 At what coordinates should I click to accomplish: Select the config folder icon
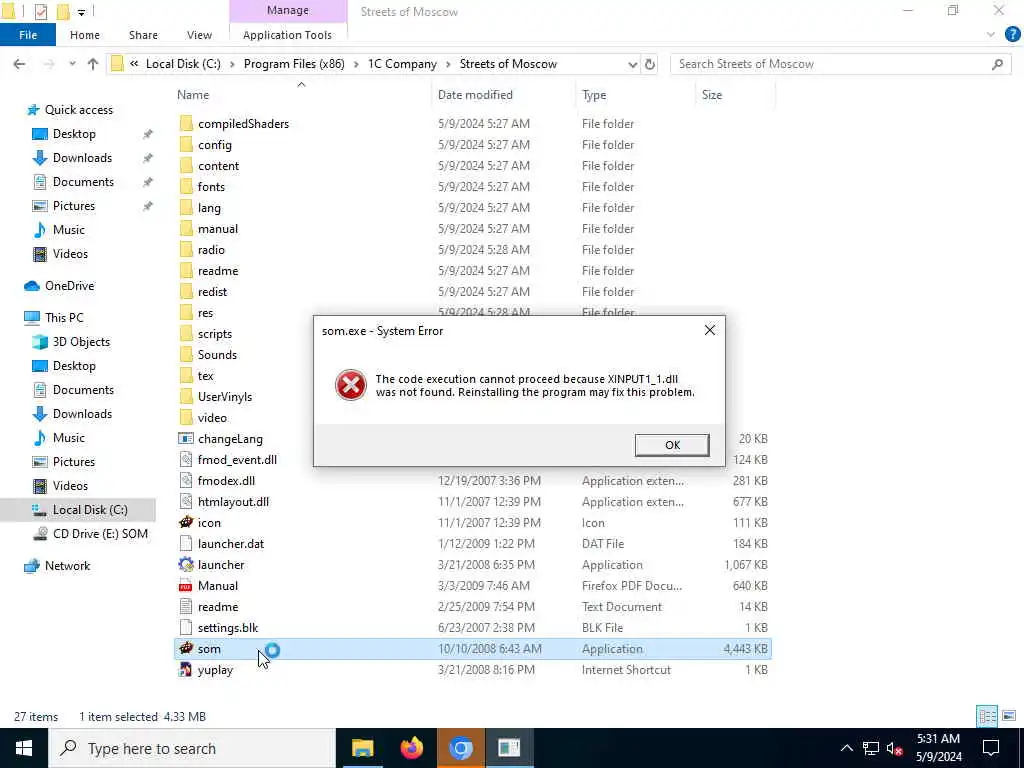click(187, 144)
